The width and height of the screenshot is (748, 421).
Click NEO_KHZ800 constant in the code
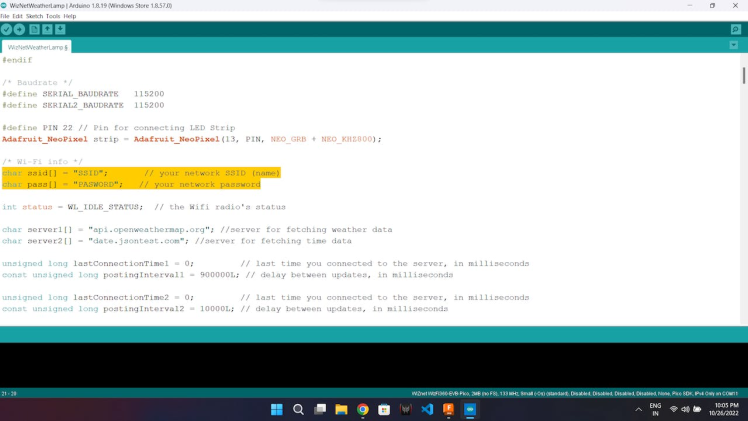[346, 139]
